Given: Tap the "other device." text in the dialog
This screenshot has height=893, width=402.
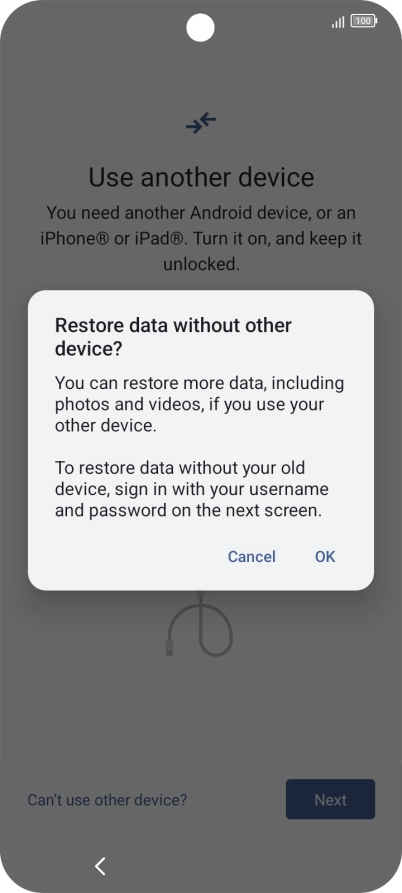Looking at the screenshot, I should click(105, 425).
